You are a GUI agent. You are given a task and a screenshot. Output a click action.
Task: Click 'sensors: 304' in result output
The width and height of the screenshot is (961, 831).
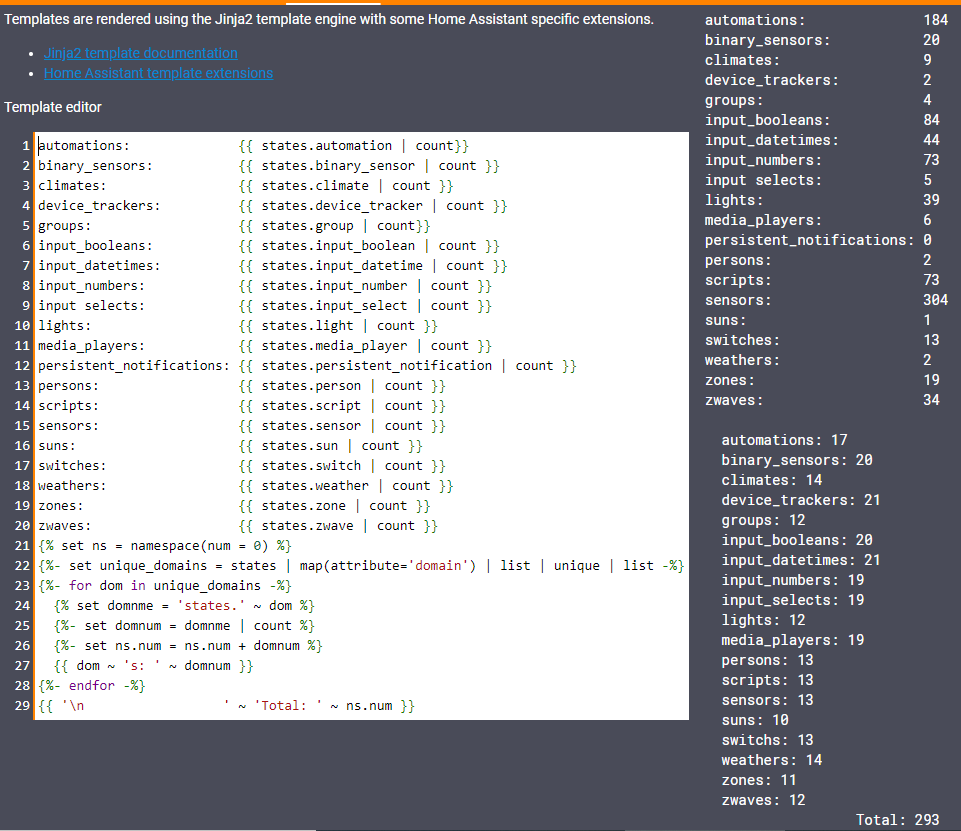coord(826,300)
